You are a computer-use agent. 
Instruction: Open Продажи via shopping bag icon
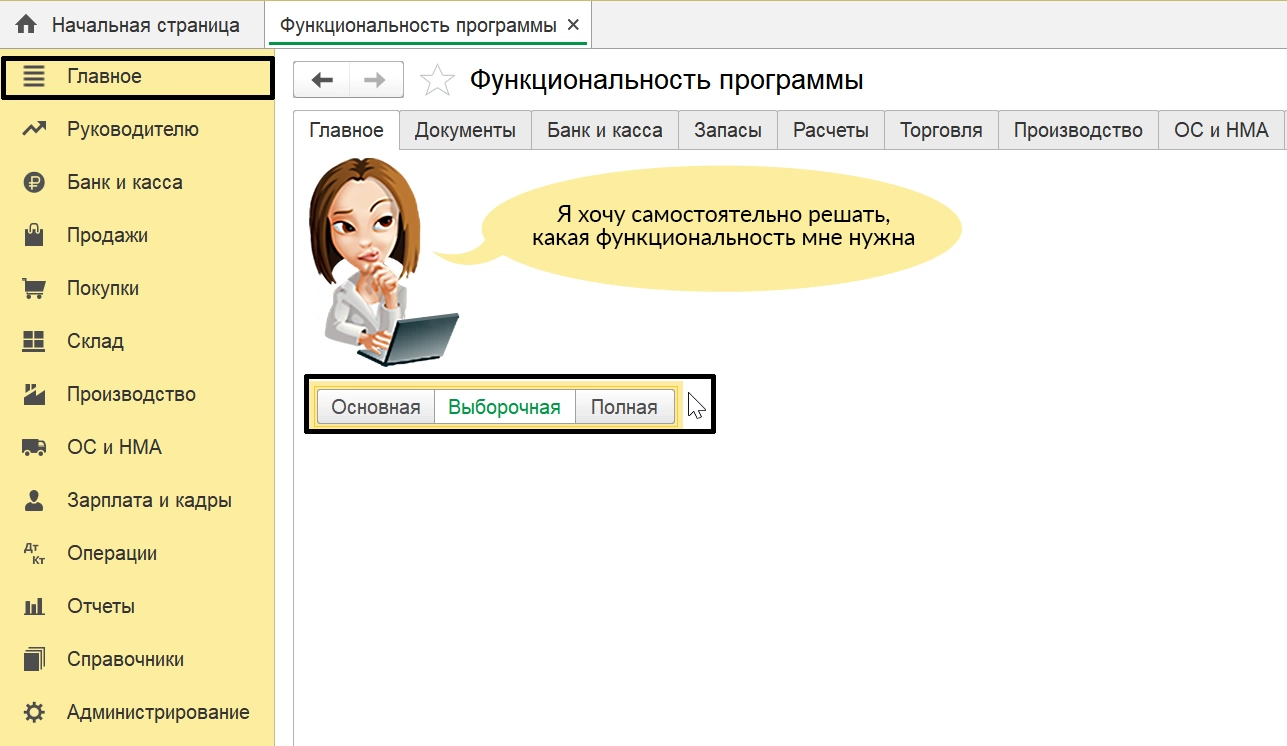[35, 236]
